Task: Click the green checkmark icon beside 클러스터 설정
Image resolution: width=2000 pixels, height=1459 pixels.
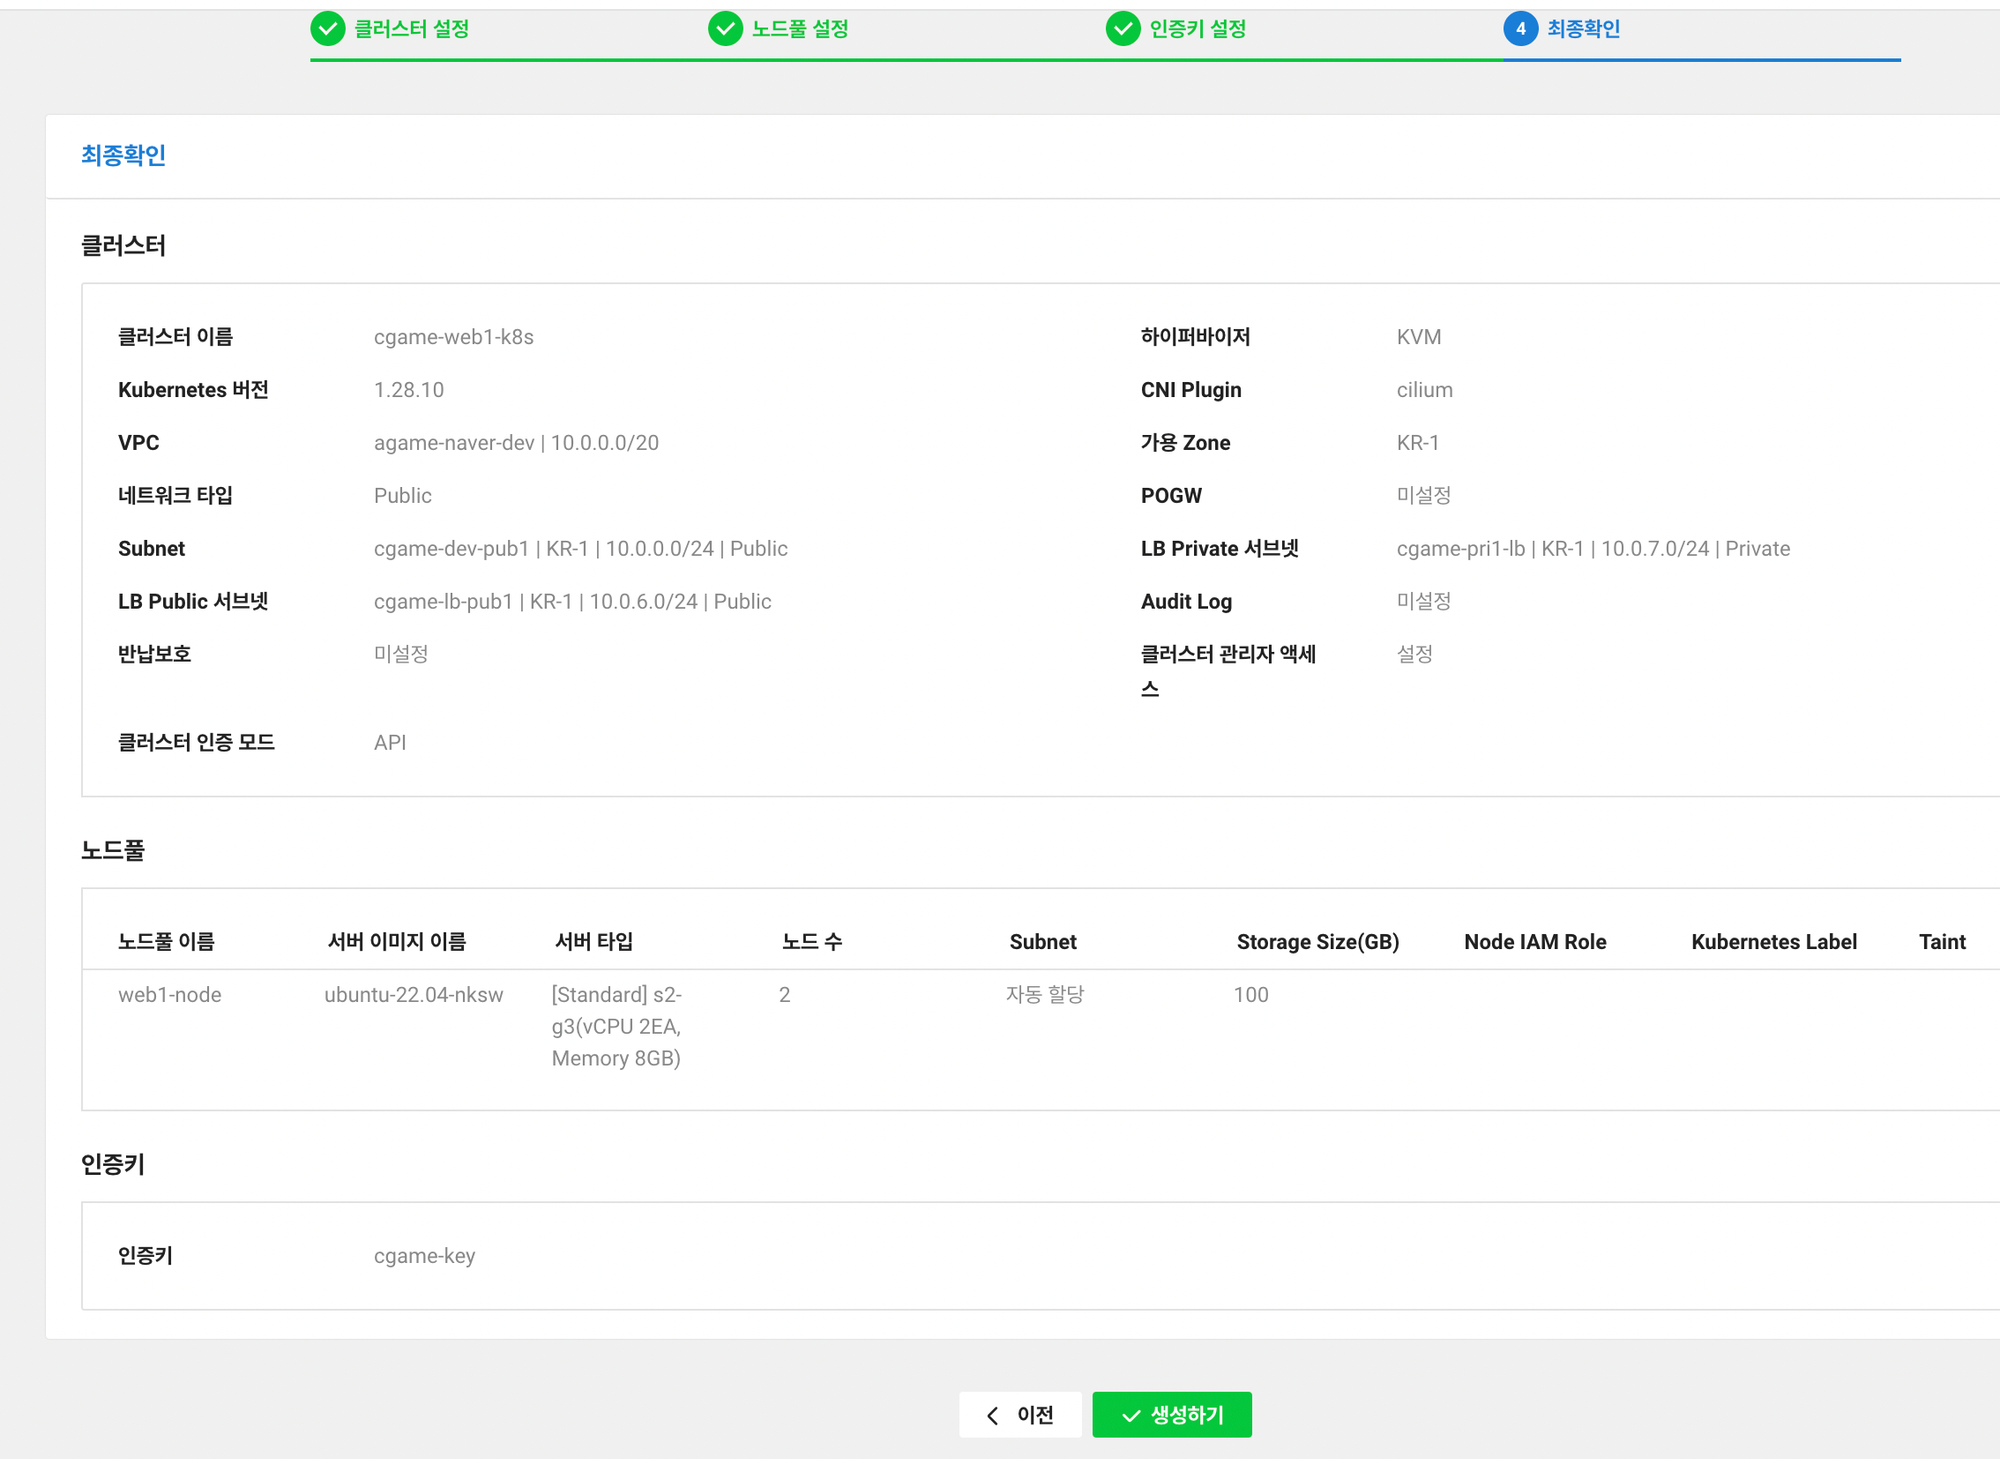Action: point(327,29)
